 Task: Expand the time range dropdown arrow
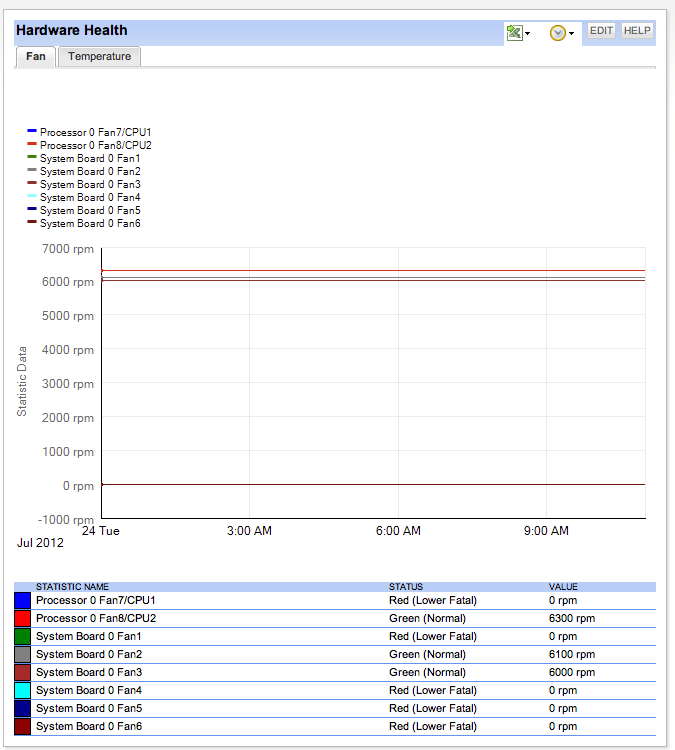coord(571,33)
